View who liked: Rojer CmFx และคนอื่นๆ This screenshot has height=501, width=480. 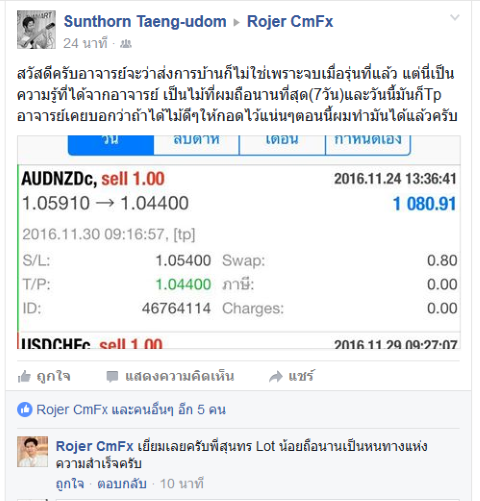(131, 410)
